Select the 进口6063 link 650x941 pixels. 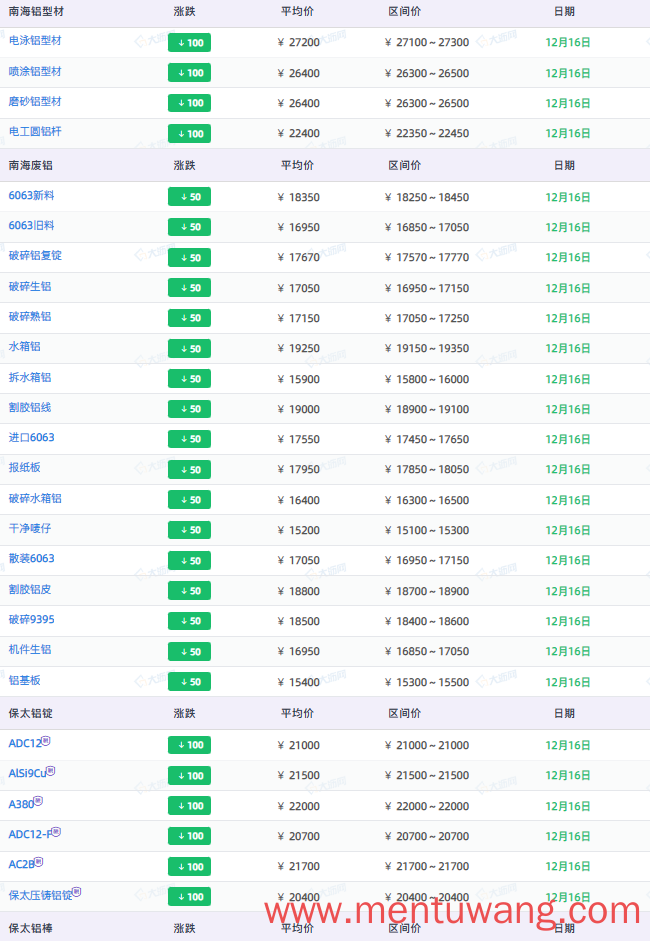point(31,437)
